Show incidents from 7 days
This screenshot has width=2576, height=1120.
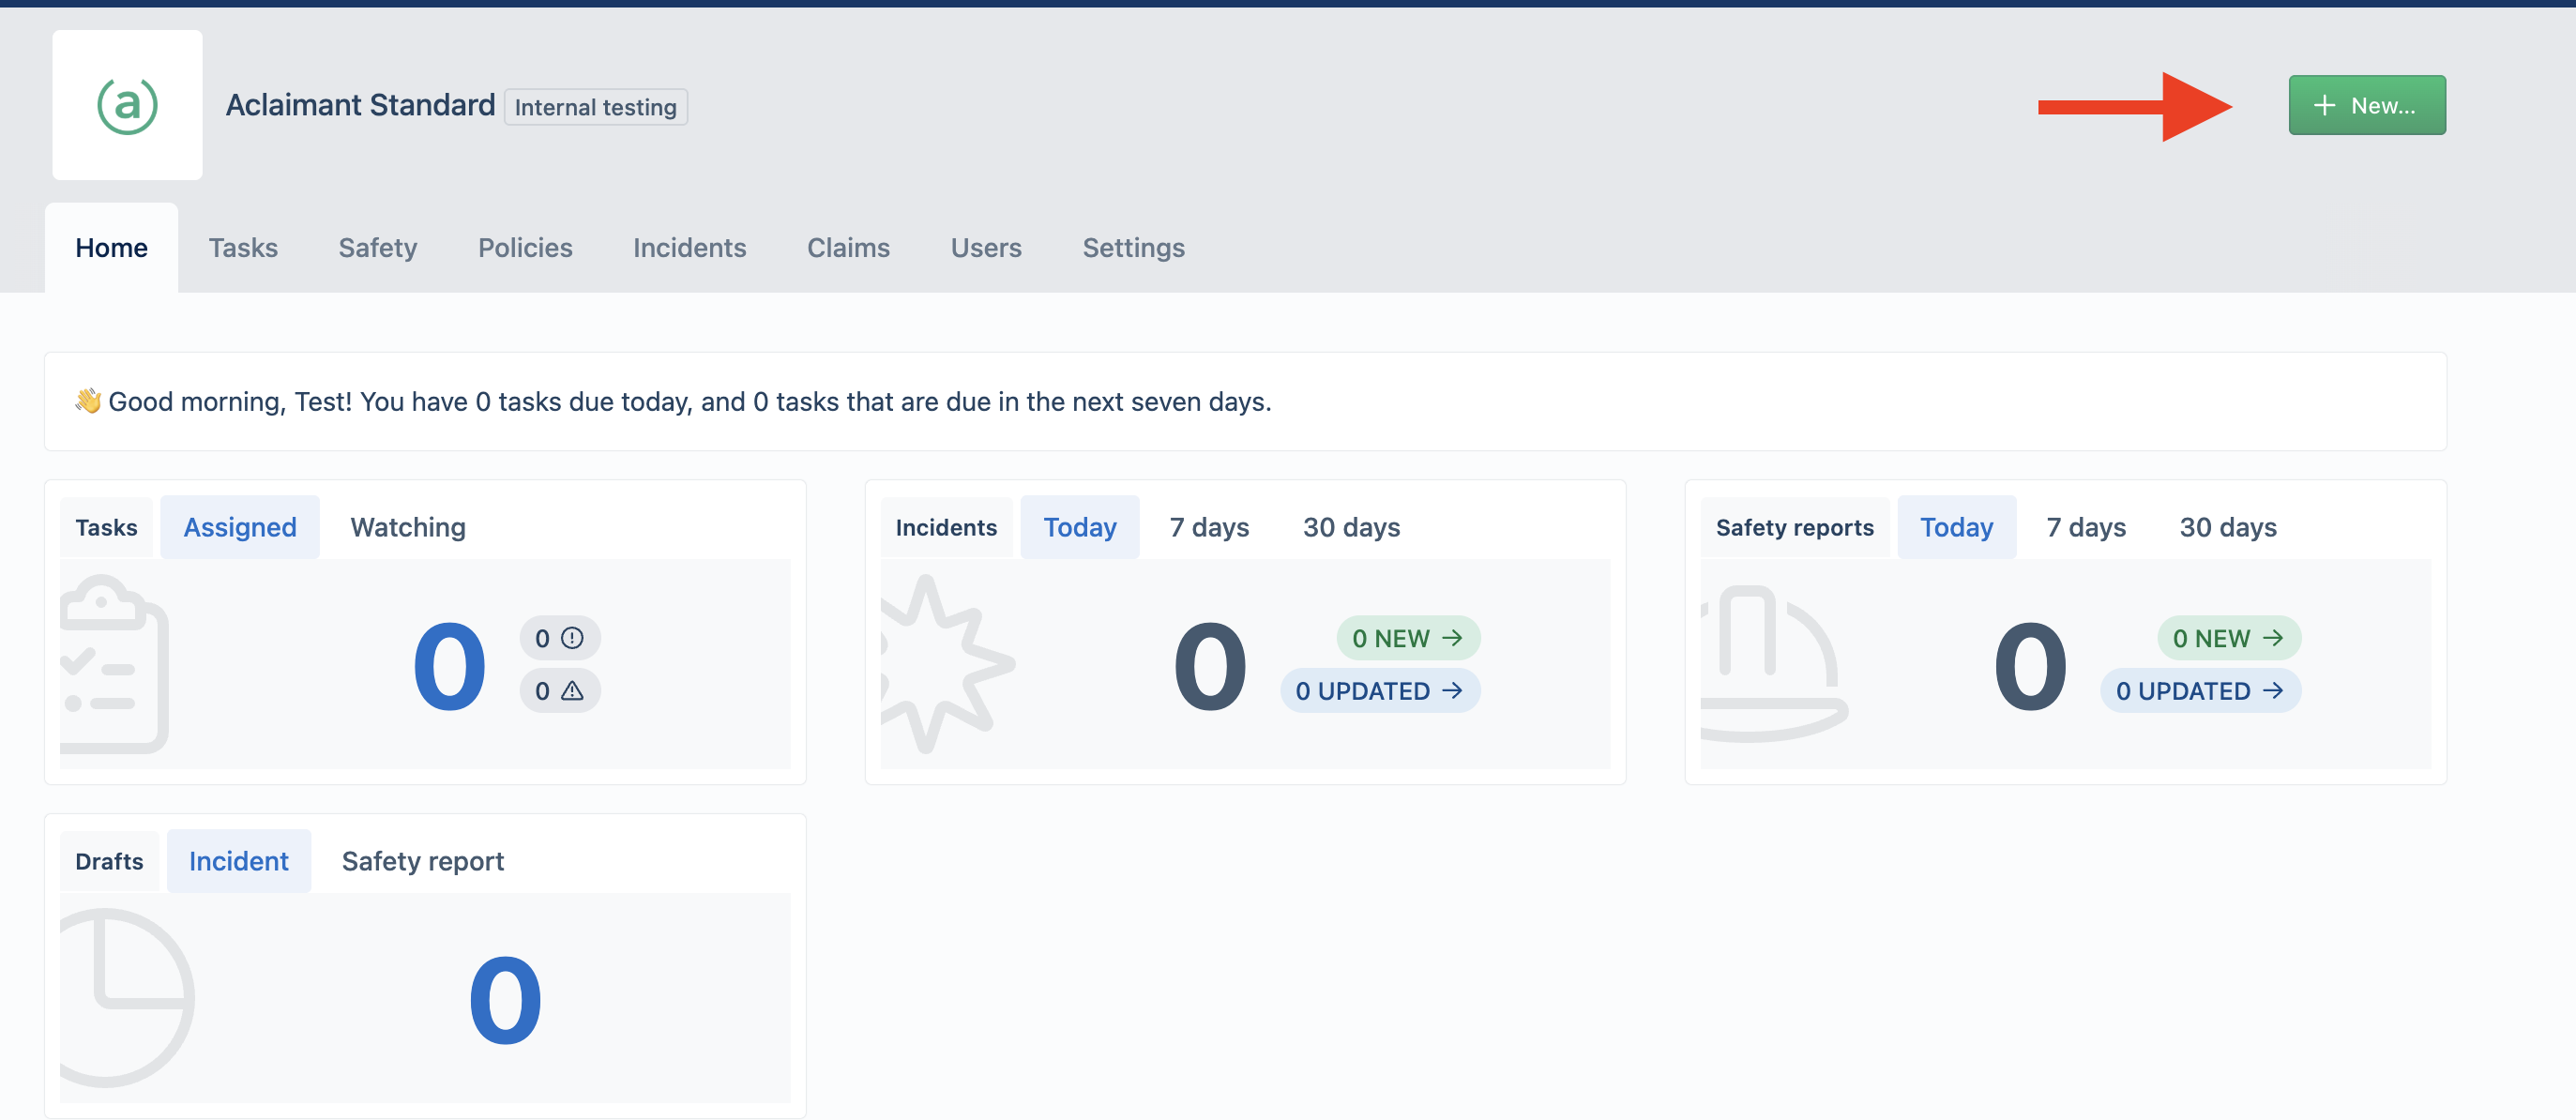tap(1209, 527)
